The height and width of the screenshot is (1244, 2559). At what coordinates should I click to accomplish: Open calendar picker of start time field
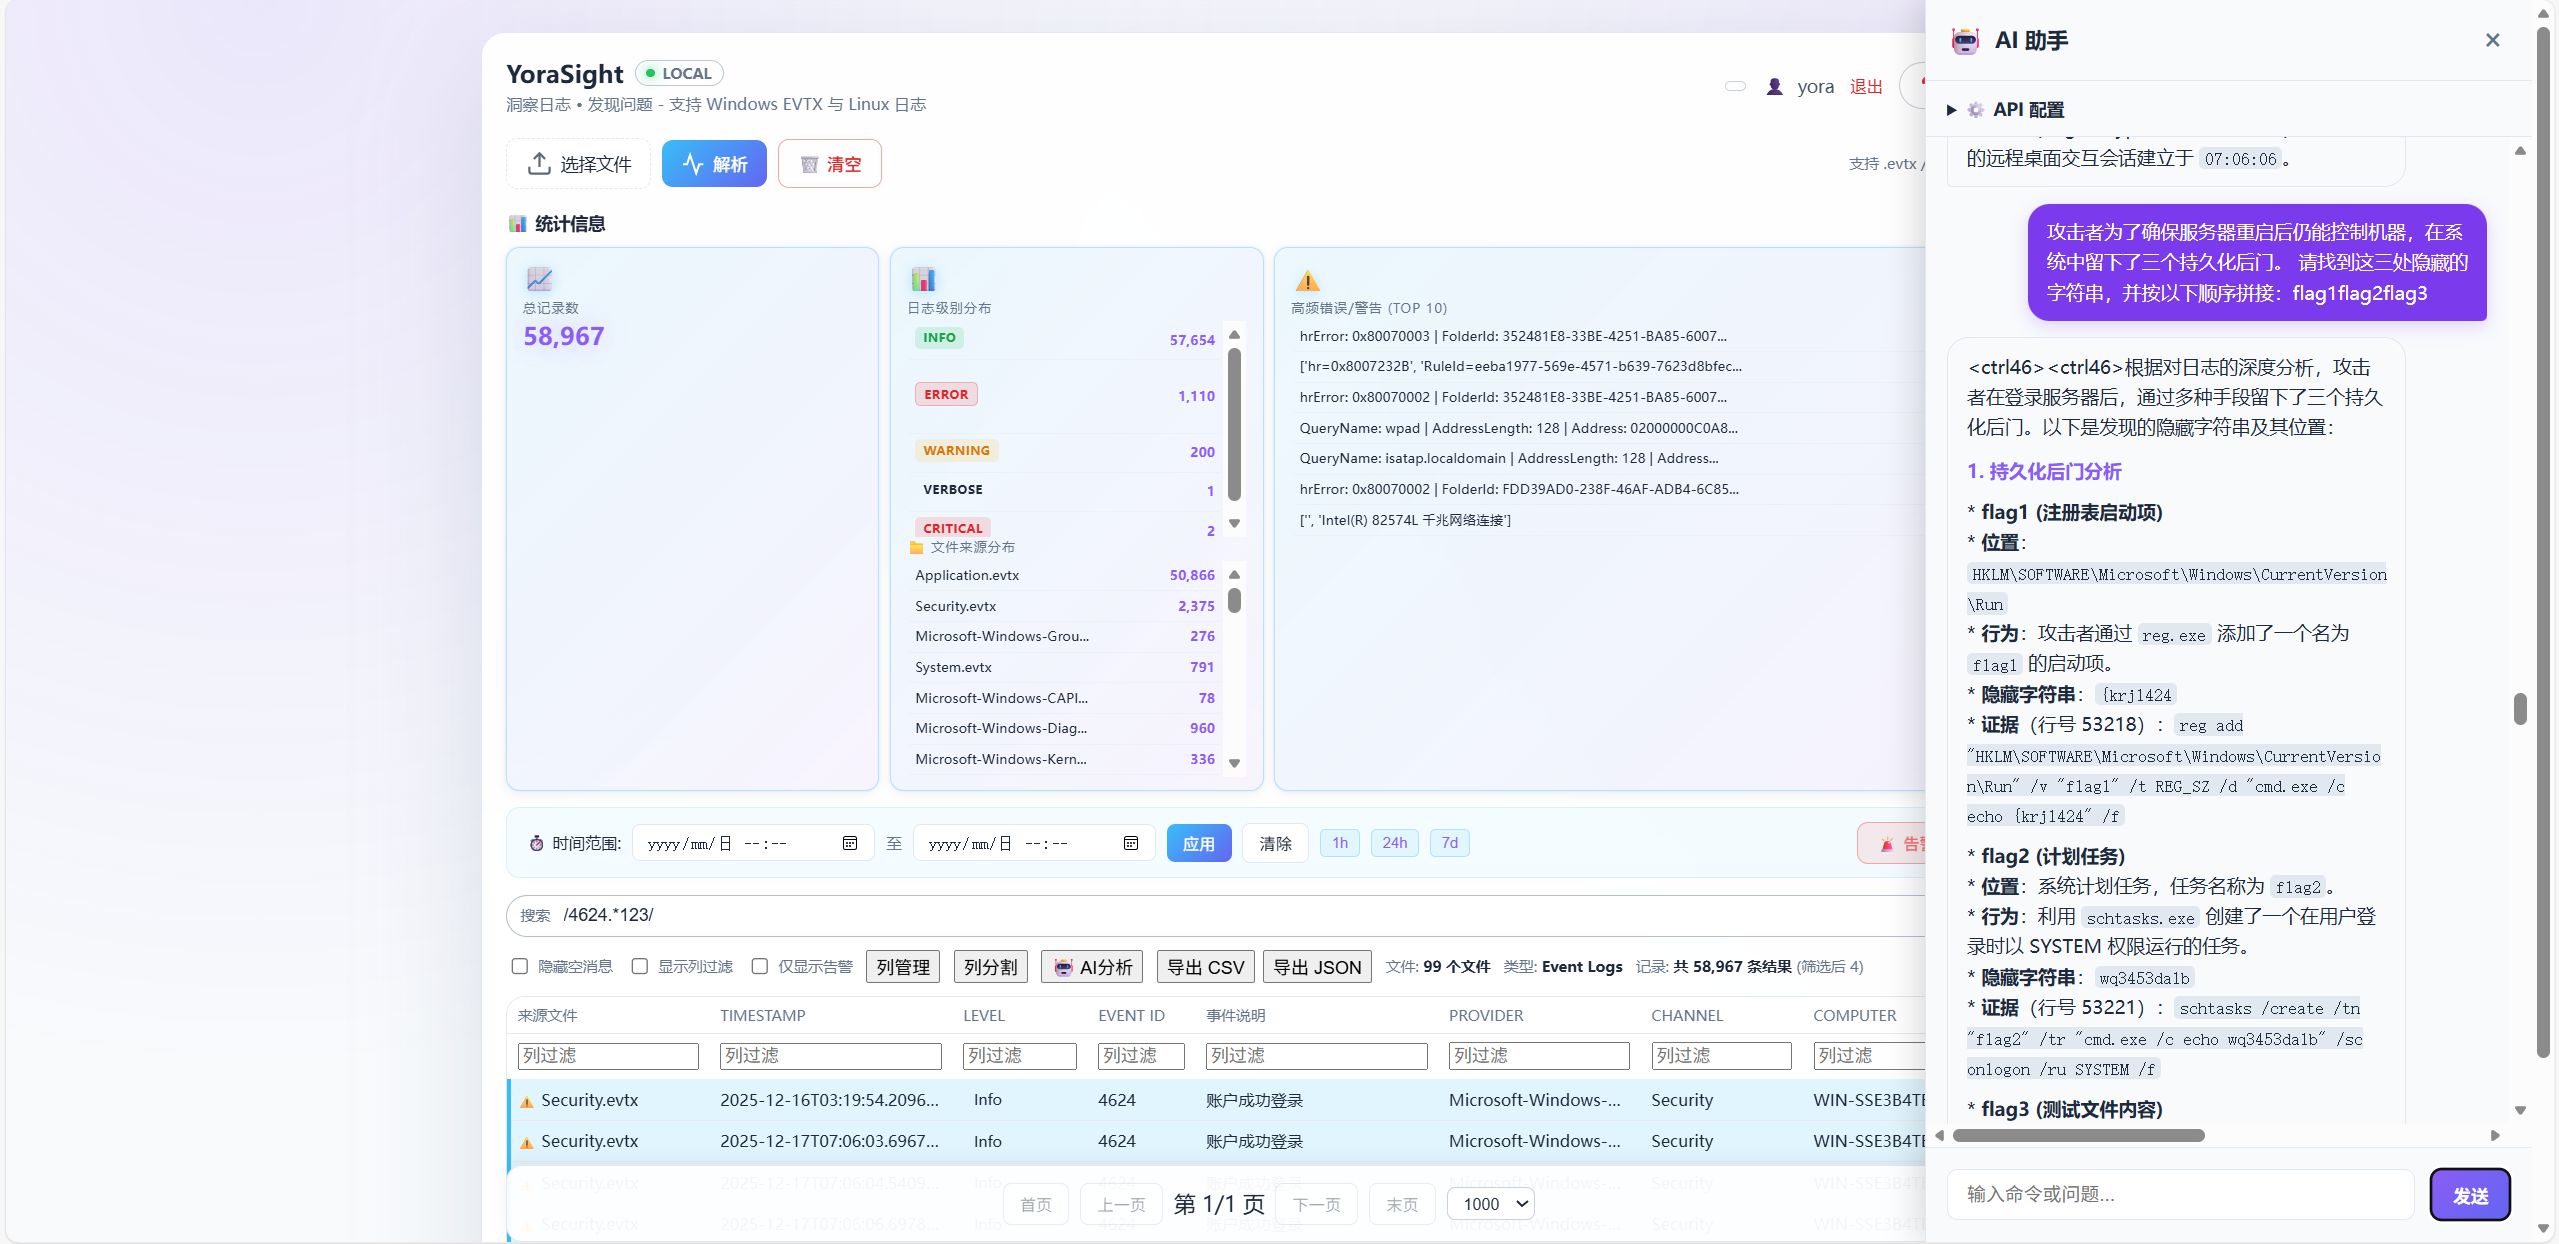[850, 843]
